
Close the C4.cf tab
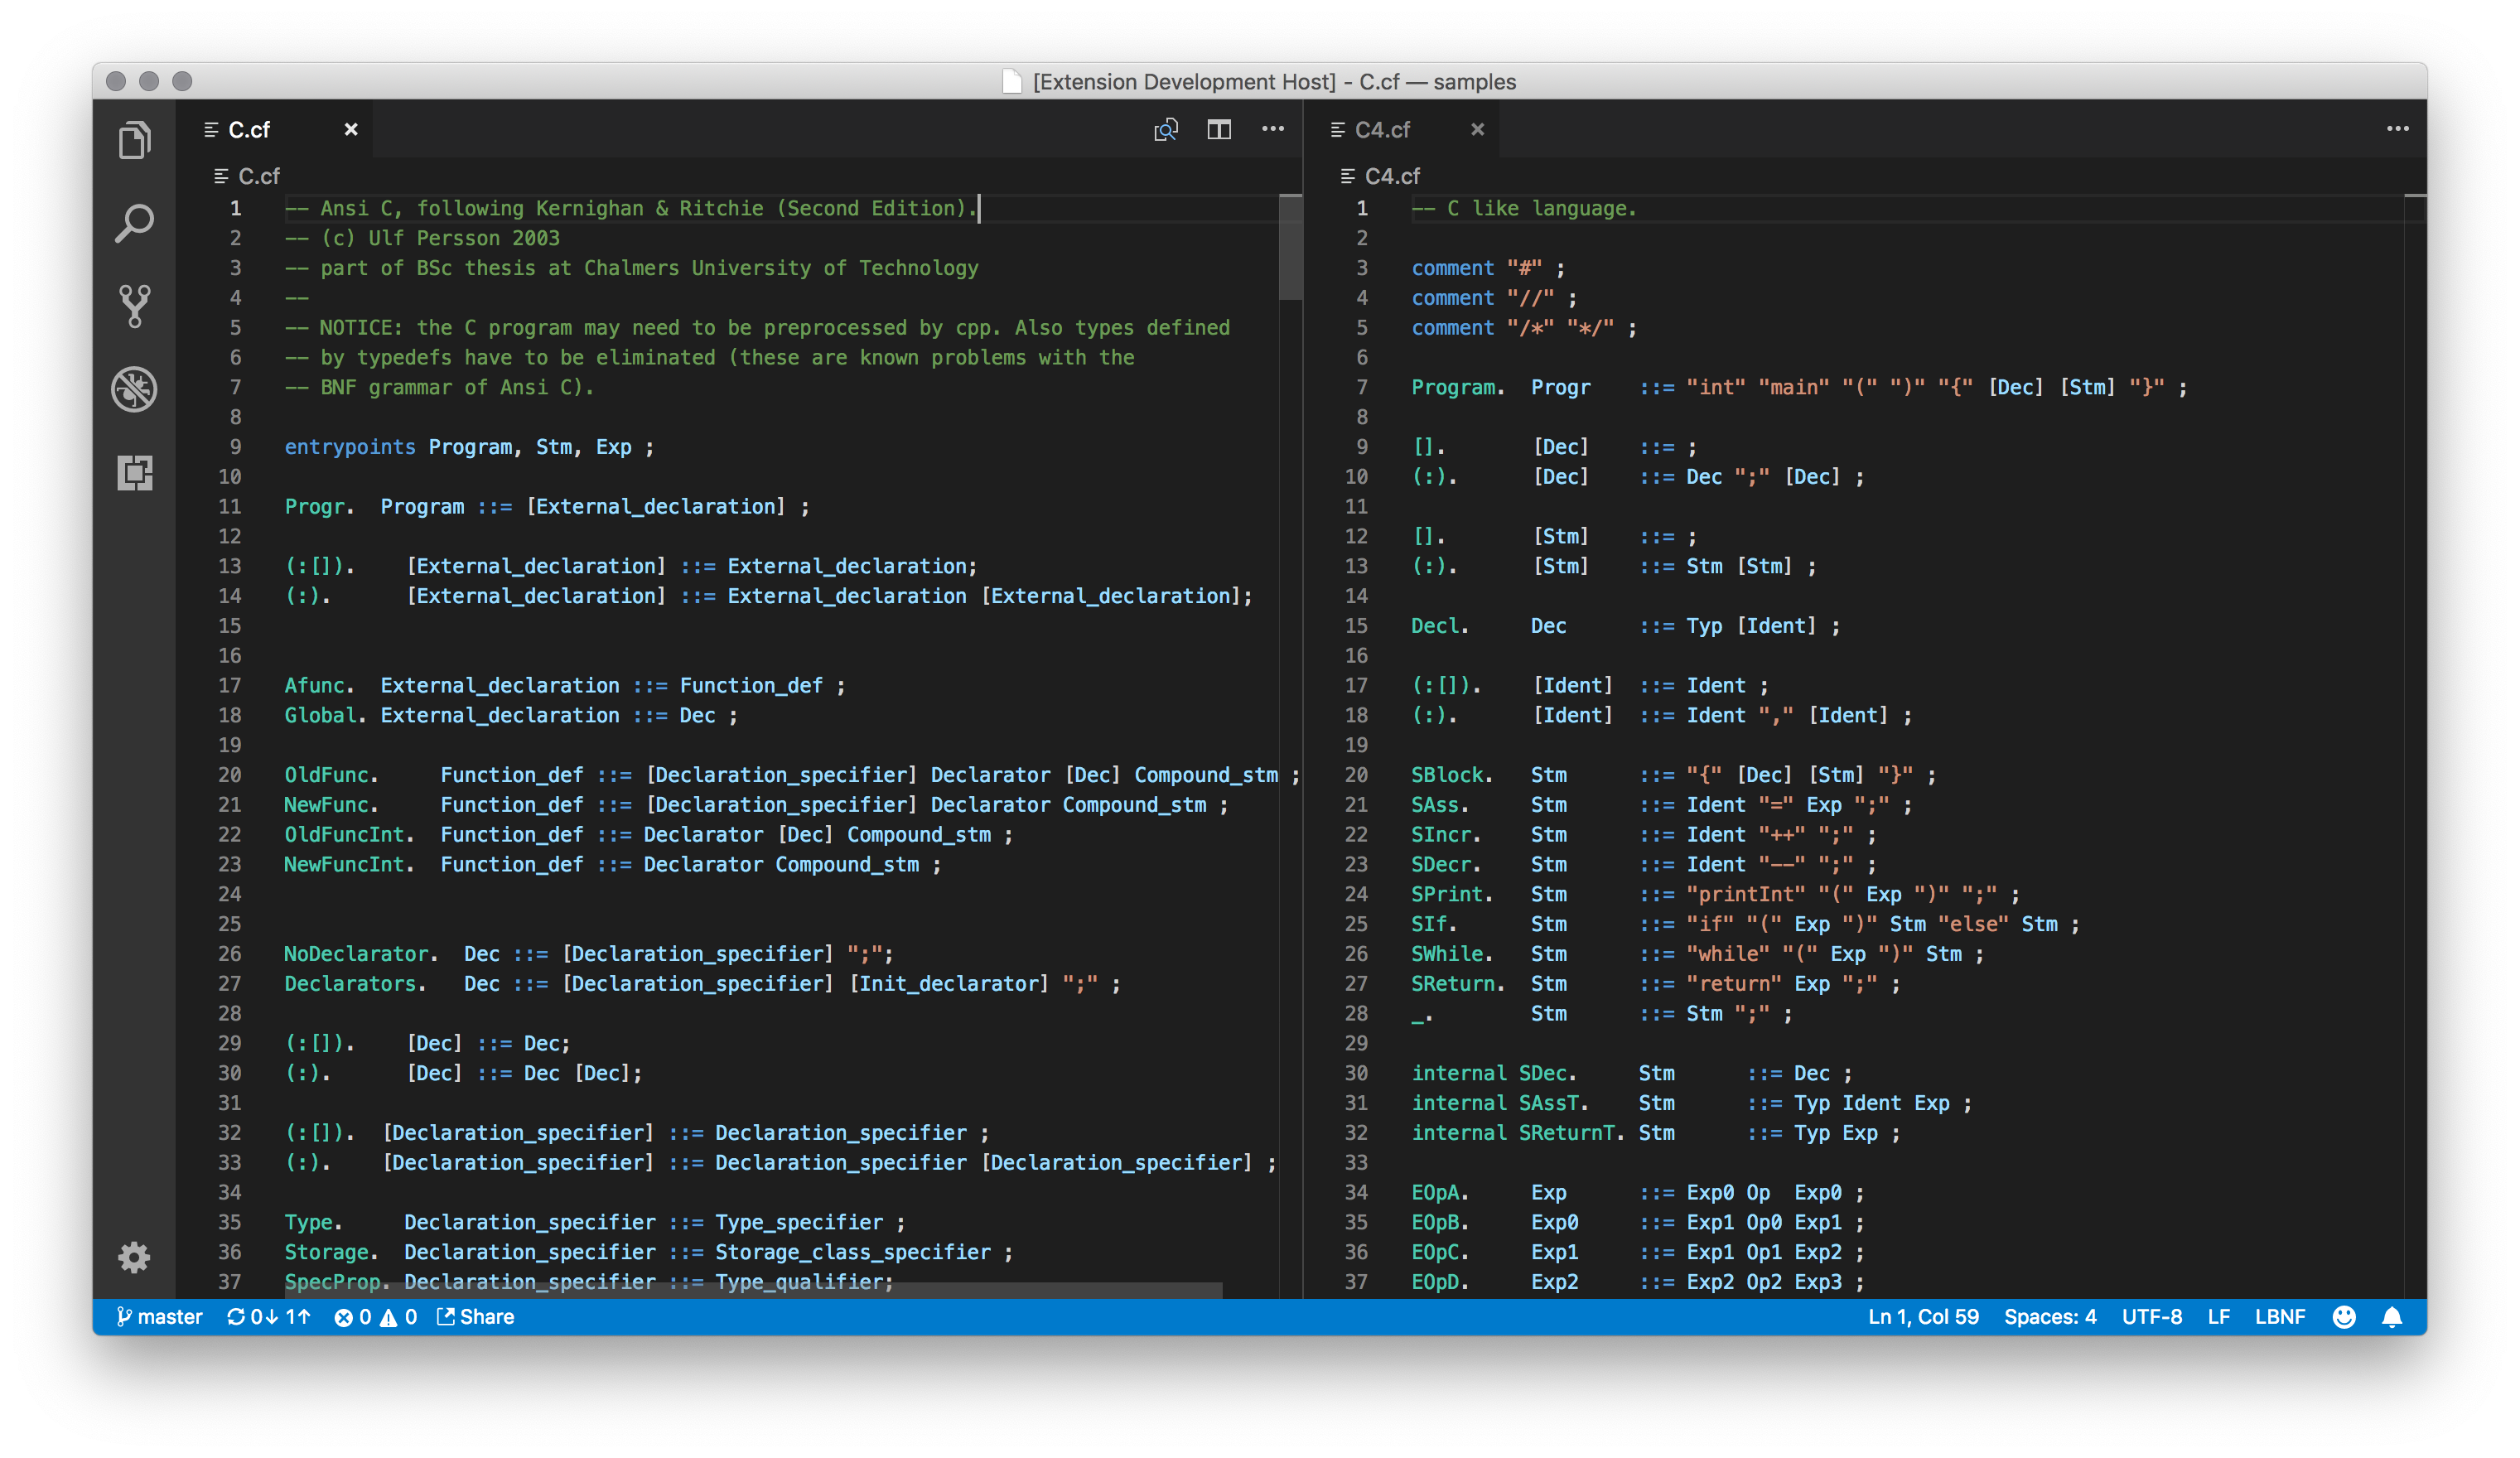pyautogui.click(x=1478, y=130)
